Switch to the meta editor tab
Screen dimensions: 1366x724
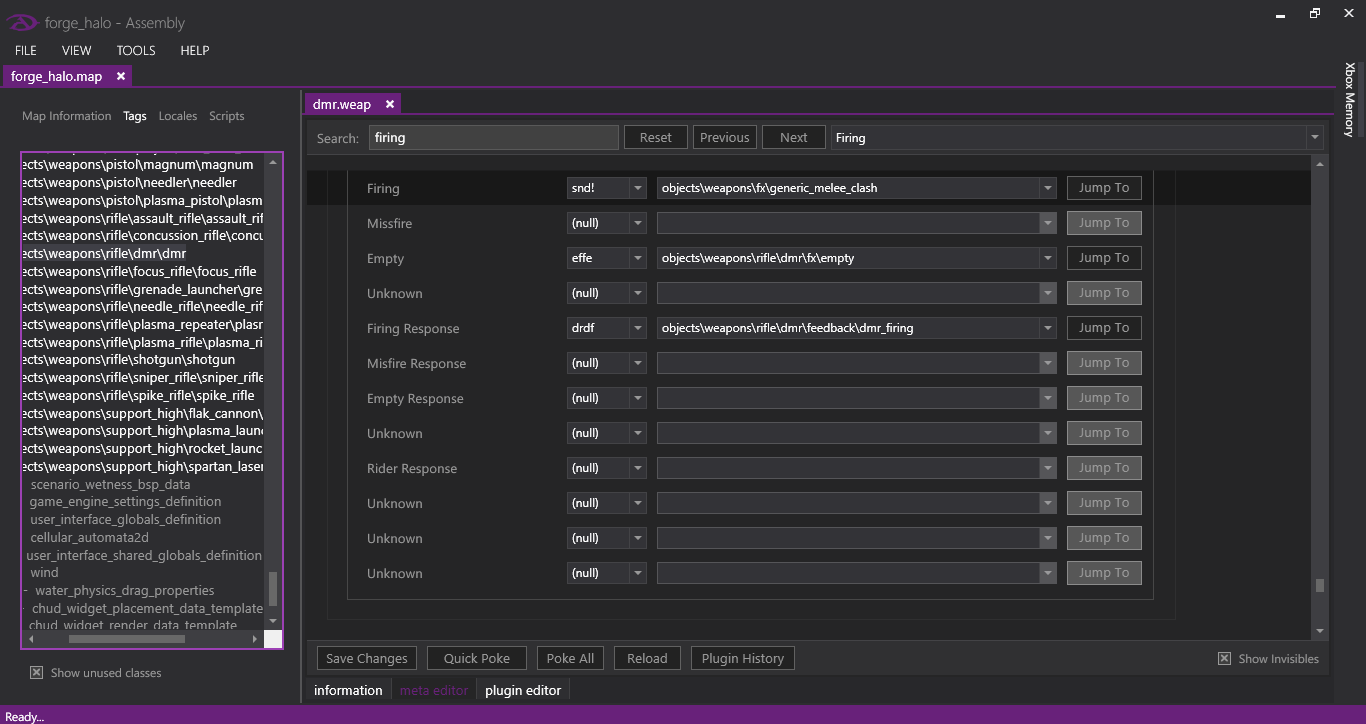pos(434,690)
